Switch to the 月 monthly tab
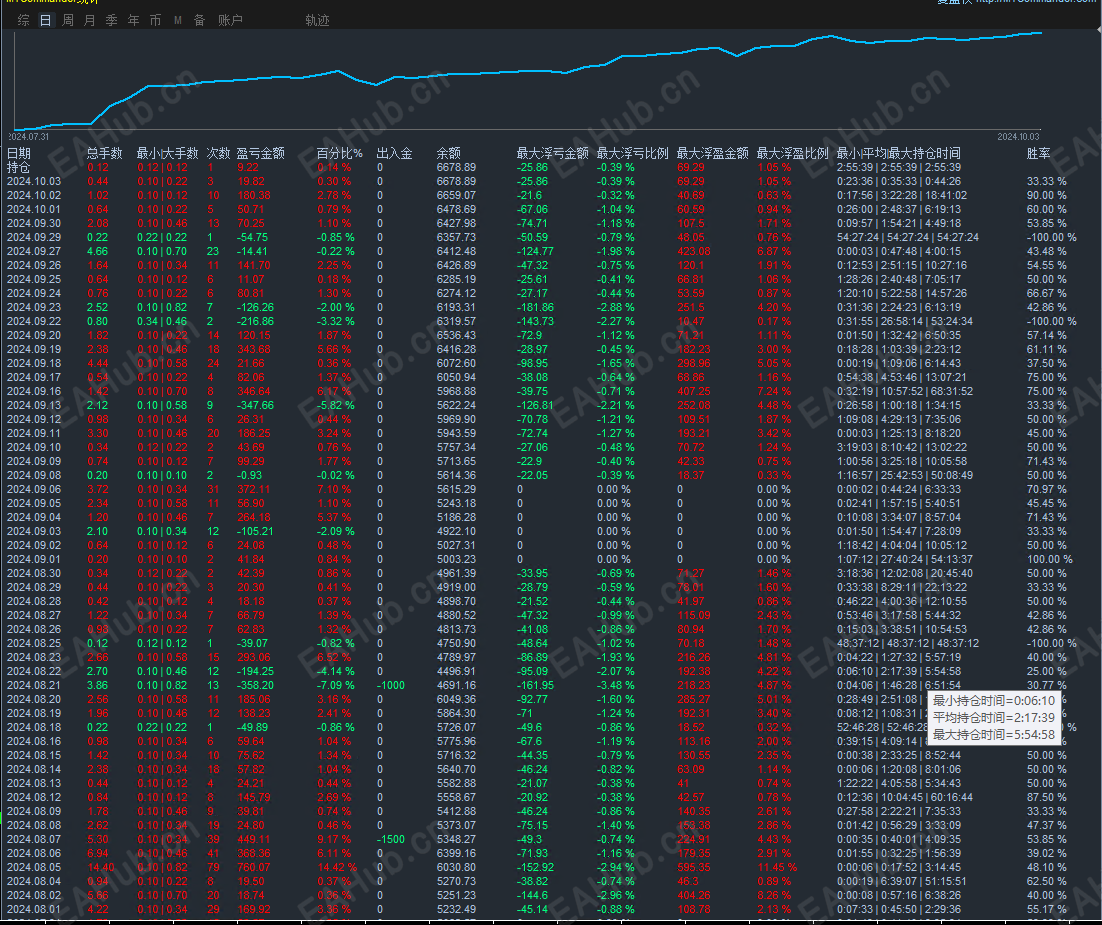Screen dimensions: 1102x925 click(89, 20)
